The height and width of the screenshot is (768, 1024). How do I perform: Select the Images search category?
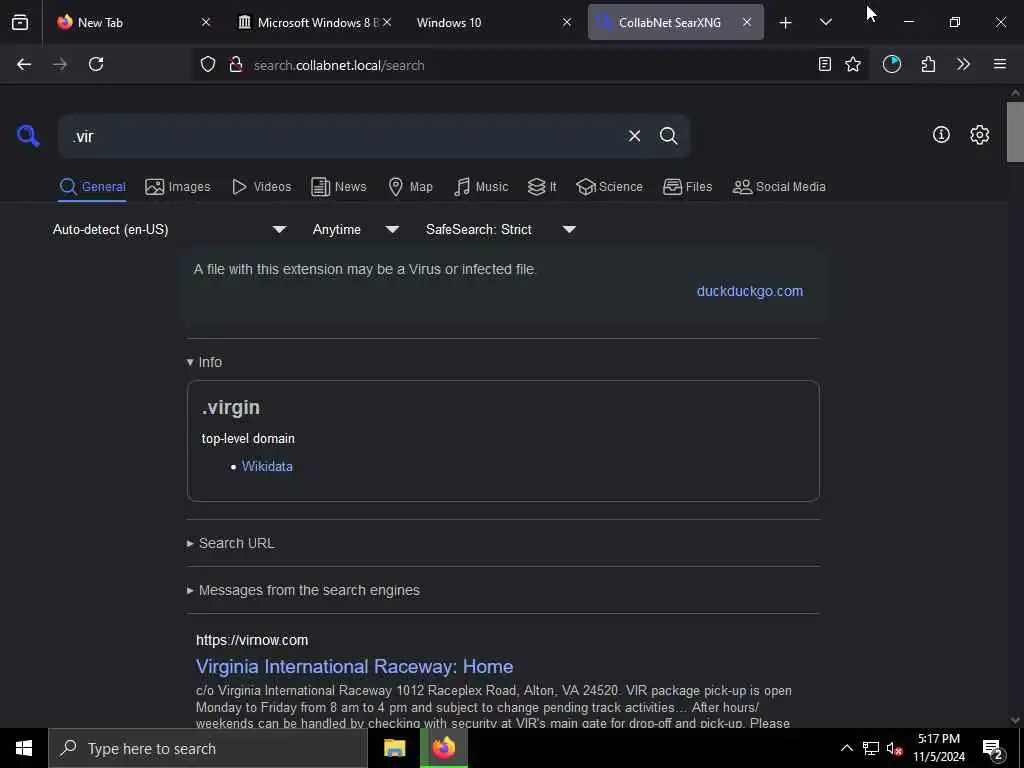(178, 187)
